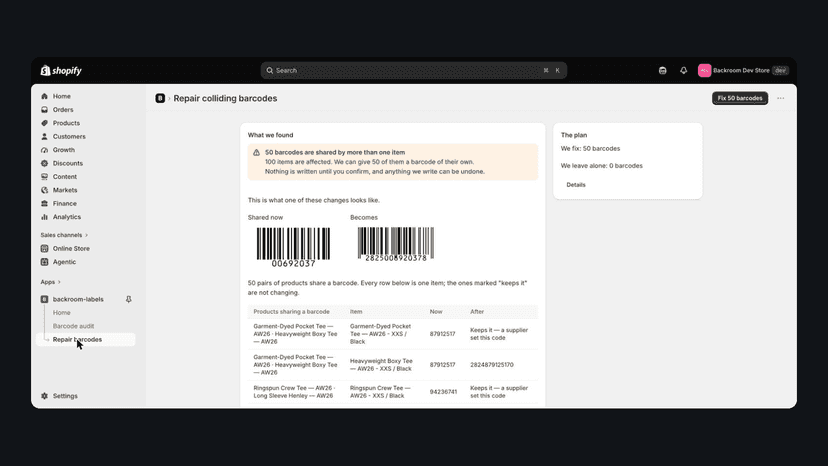The image size is (828, 466).
Task: Click the Products sharing a barcode header
Action: point(291,312)
